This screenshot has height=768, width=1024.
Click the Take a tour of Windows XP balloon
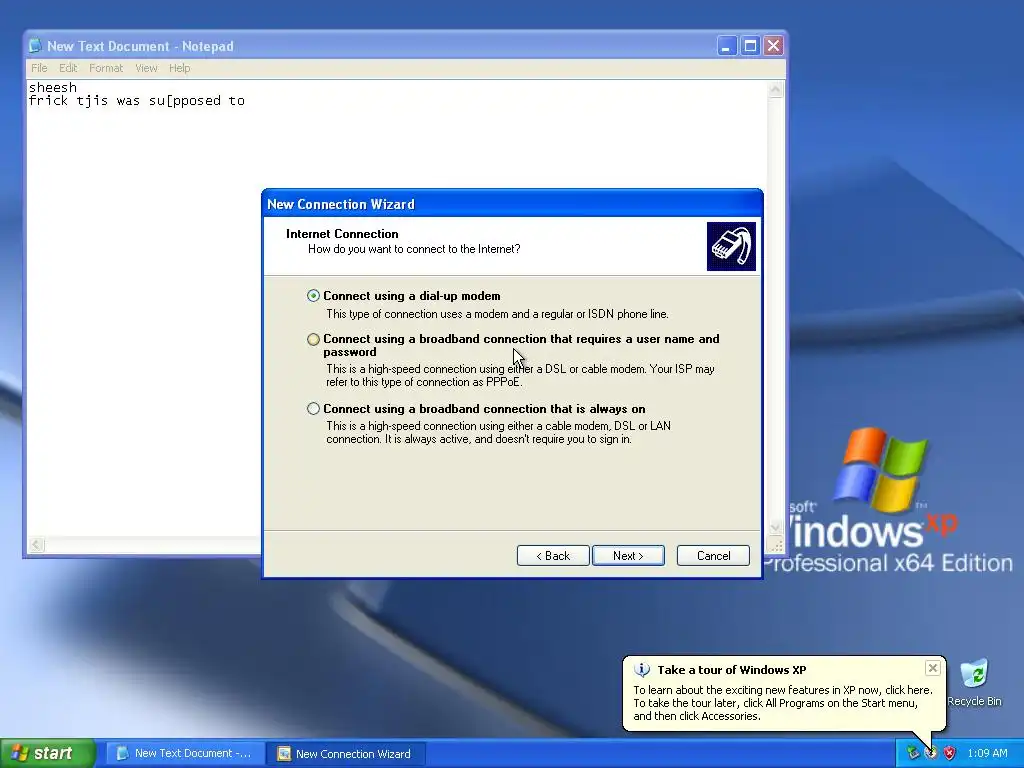pyautogui.click(x=784, y=693)
